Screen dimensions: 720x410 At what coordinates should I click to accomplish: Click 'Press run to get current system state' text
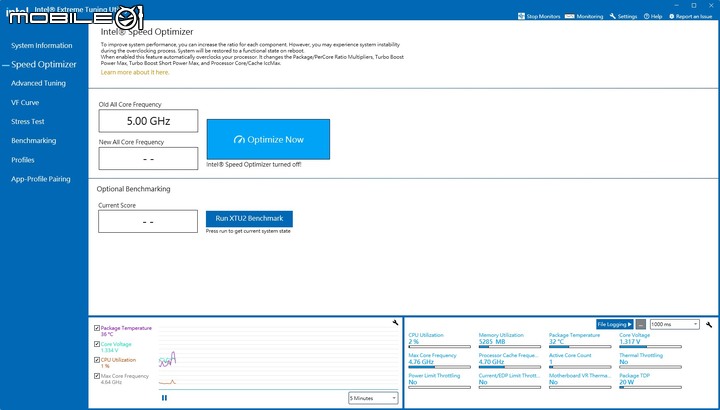coord(248,231)
